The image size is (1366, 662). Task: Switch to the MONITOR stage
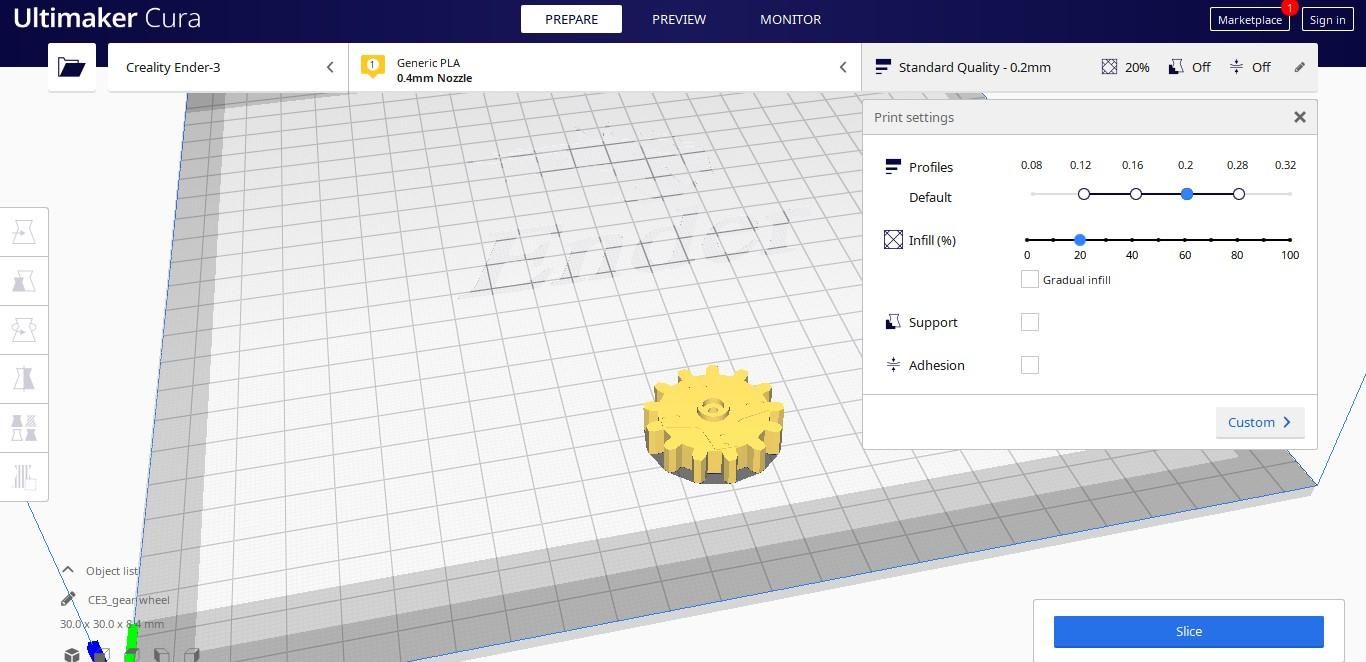pyautogui.click(x=790, y=19)
